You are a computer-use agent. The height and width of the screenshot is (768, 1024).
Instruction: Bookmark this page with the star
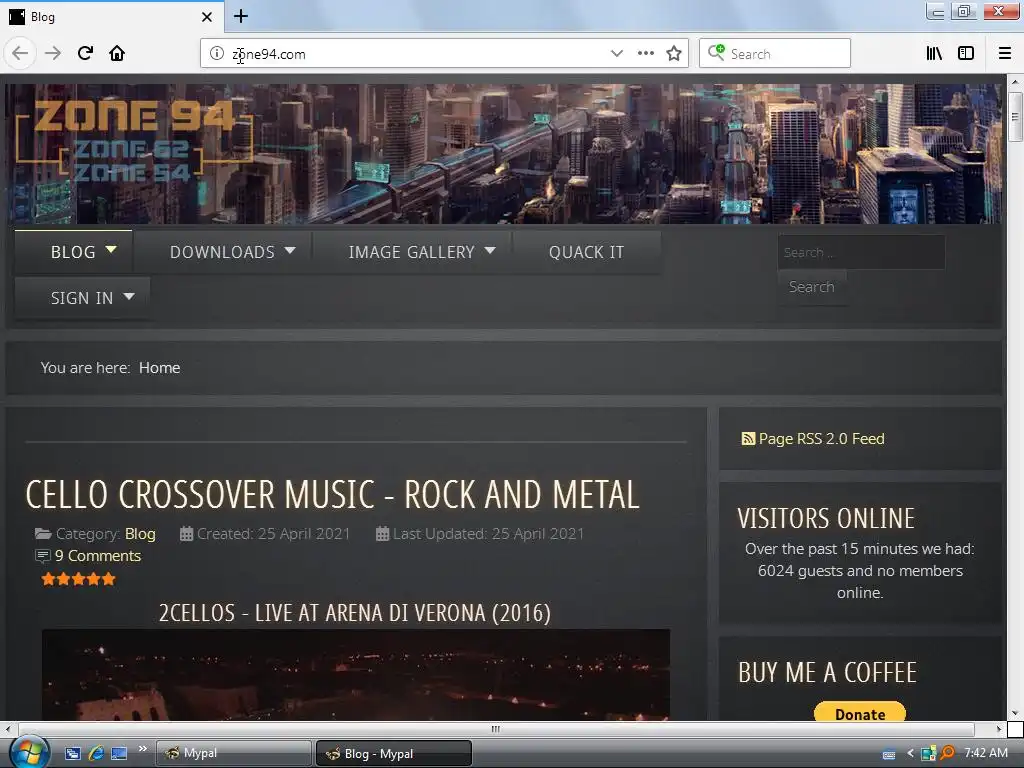pos(674,54)
